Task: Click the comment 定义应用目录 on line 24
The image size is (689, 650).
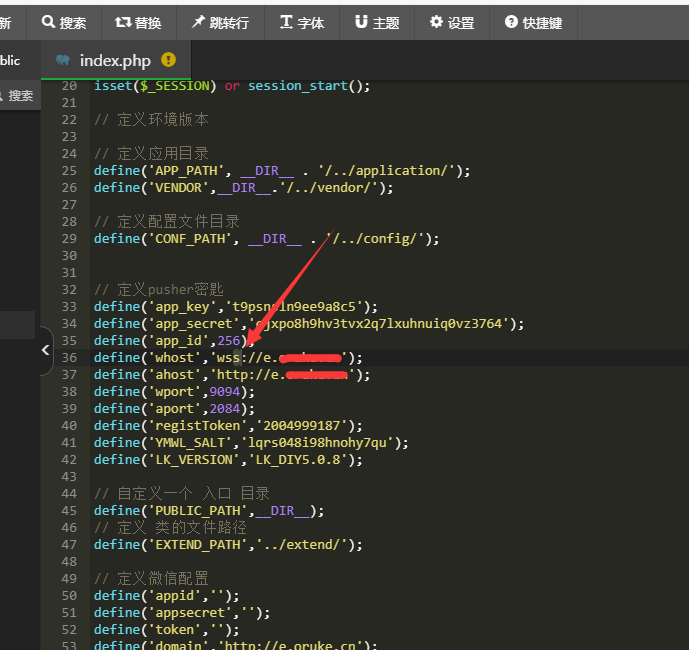Action: point(163,154)
